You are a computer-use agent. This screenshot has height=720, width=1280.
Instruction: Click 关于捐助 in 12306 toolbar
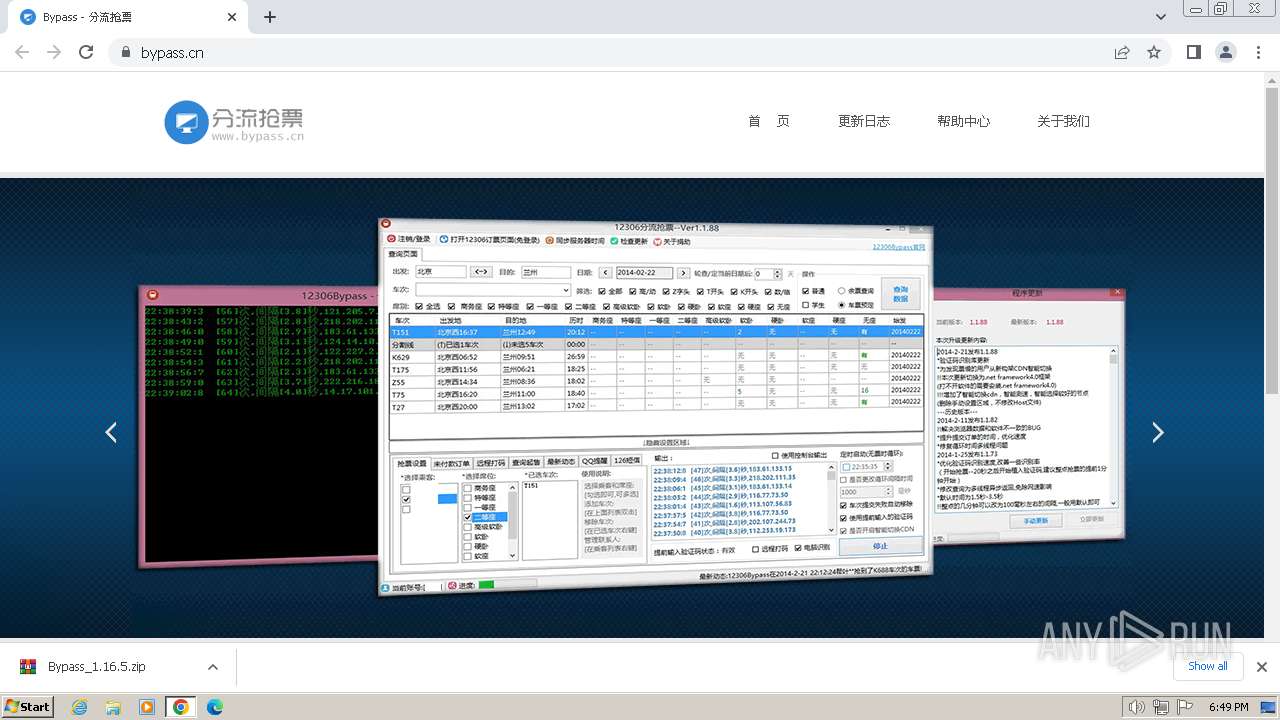coord(672,242)
